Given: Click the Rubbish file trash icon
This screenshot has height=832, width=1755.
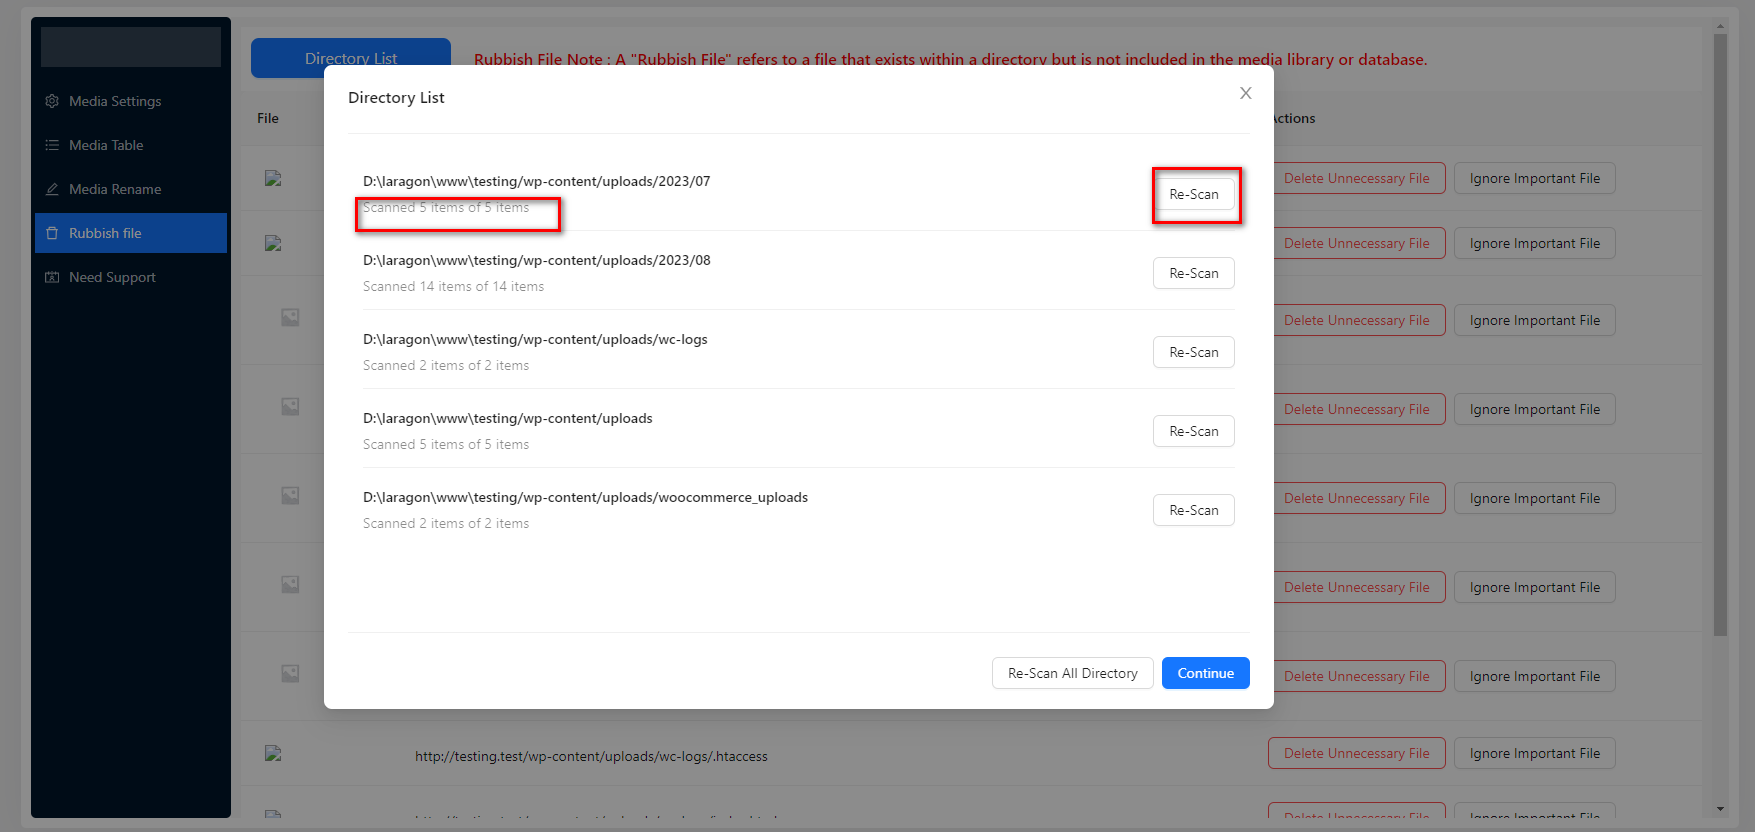Looking at the screenshot, I should click(x=52, y=233).
